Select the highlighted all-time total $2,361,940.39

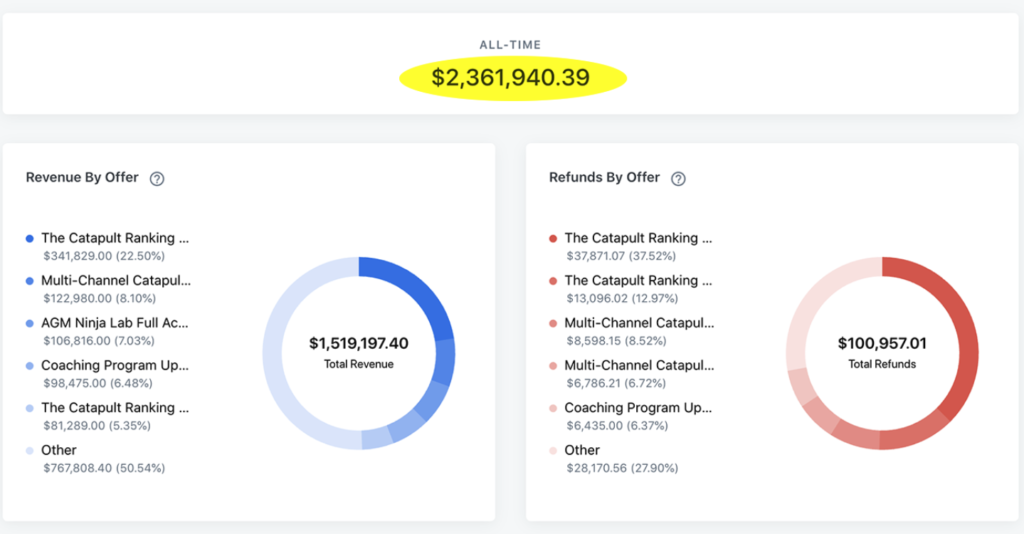[x=511, y=77]
